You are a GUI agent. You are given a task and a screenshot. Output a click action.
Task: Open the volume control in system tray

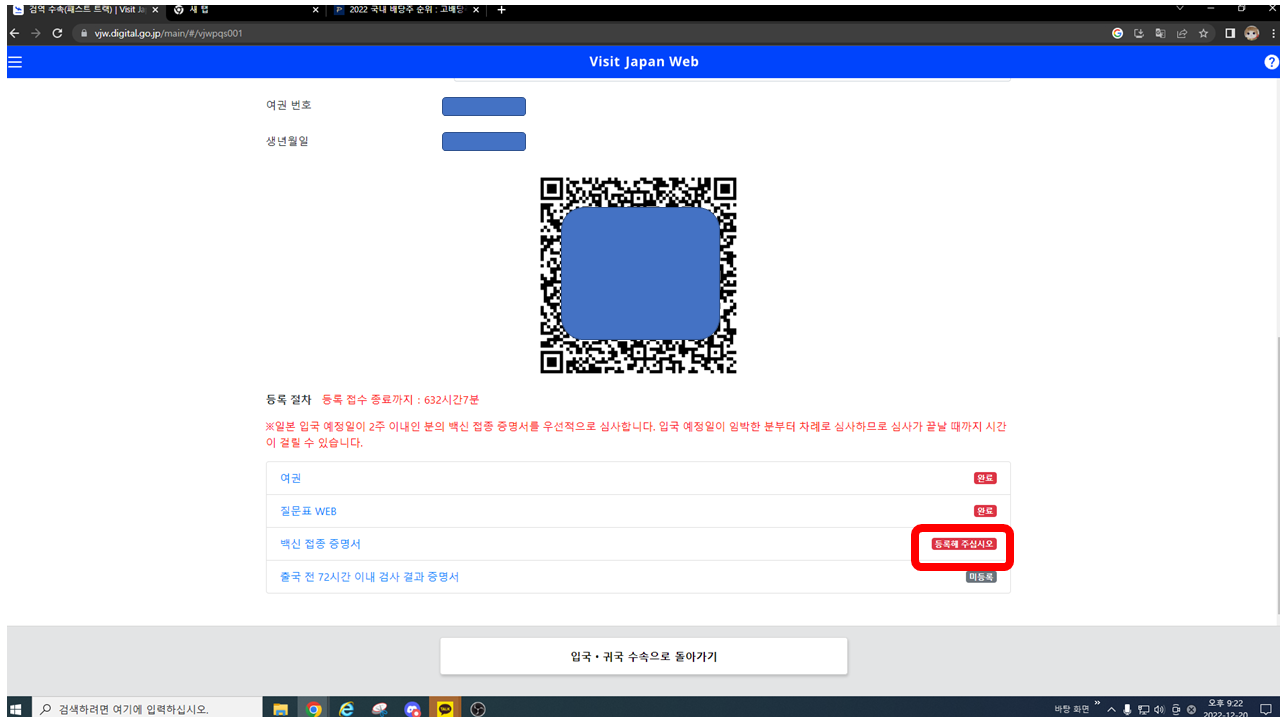tap(1160, 709)
